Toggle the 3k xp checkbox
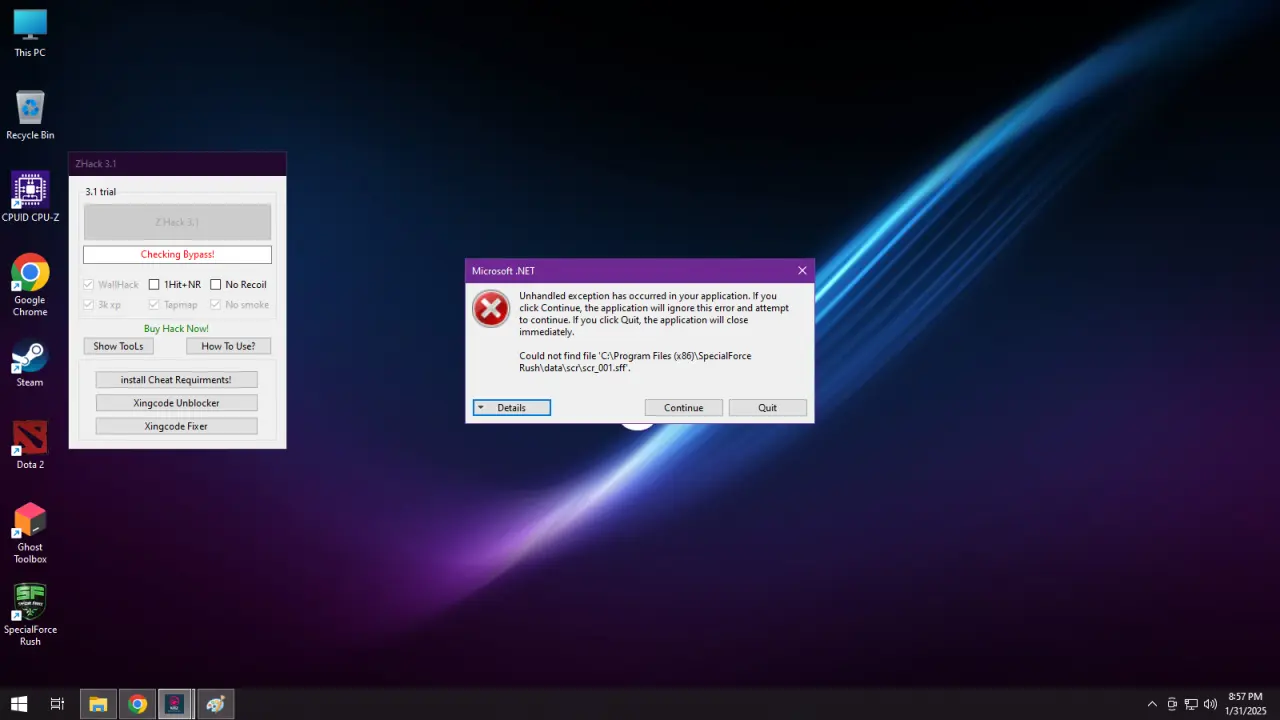This screenshot has height=720, width=1280. (102, 305)
